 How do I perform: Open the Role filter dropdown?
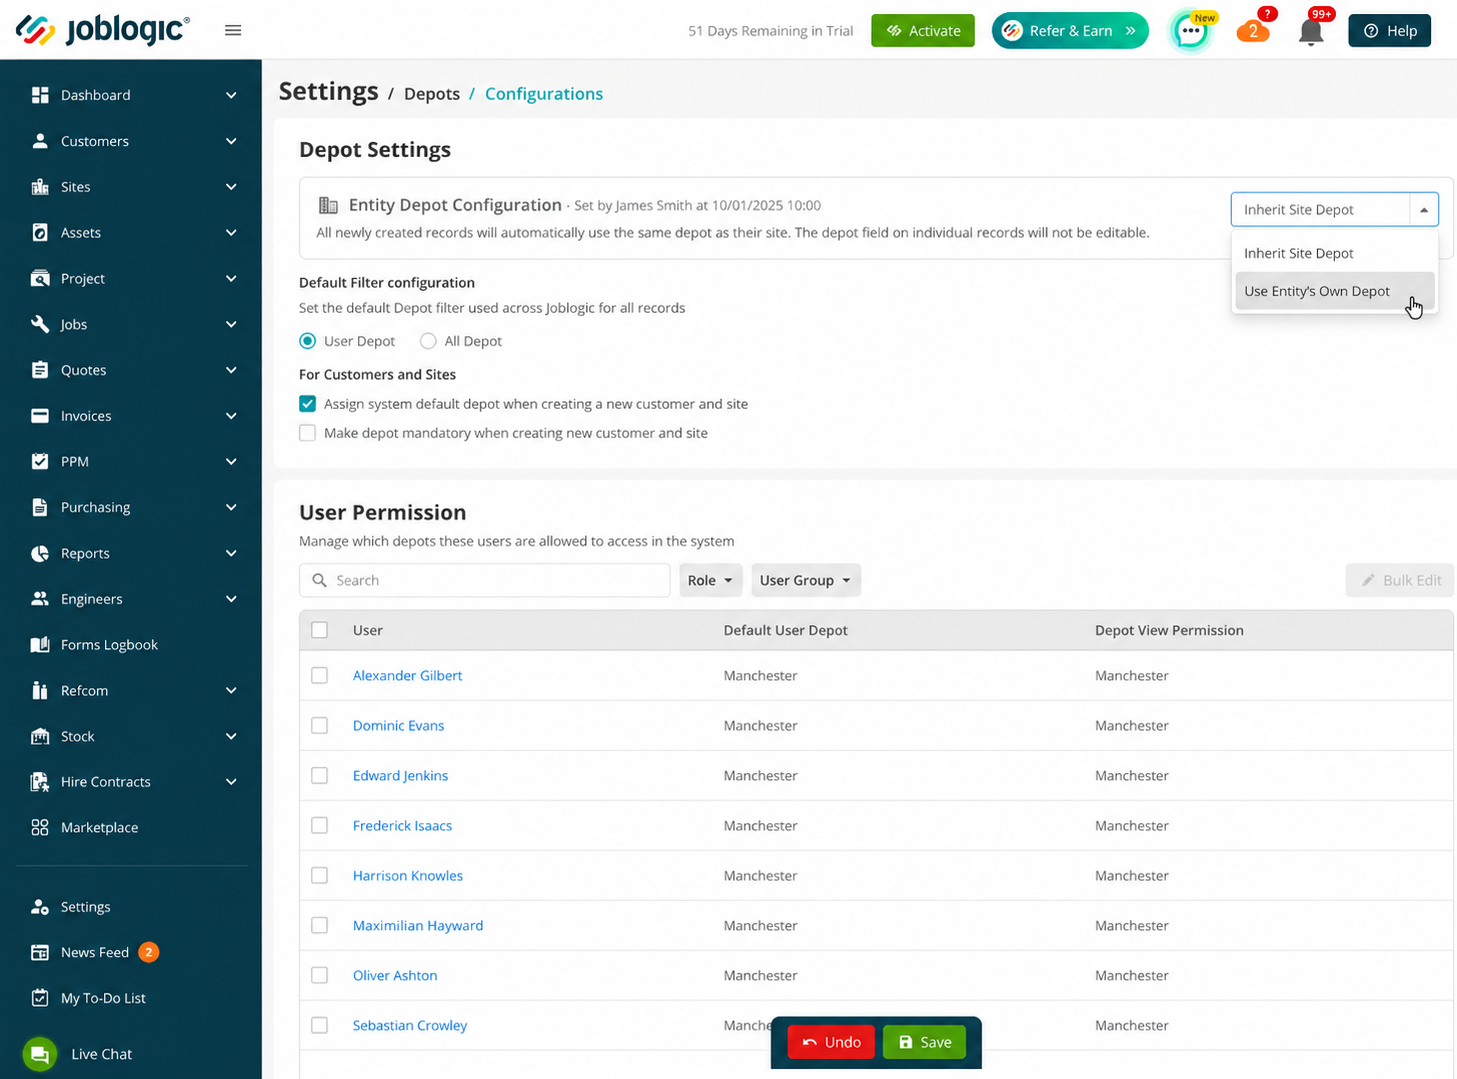coord(711,580)
